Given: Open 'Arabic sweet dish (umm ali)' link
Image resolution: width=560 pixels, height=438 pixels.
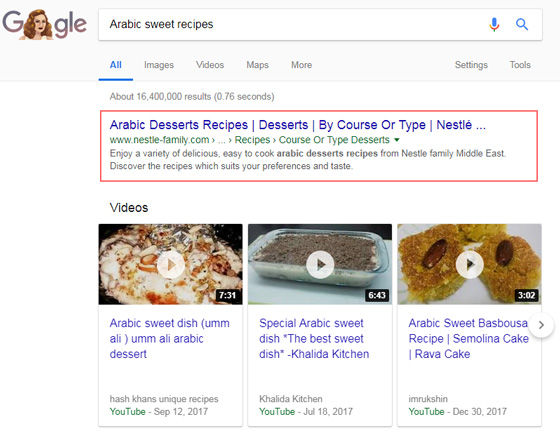Looking at the screenshot, I should coord(170,338).
